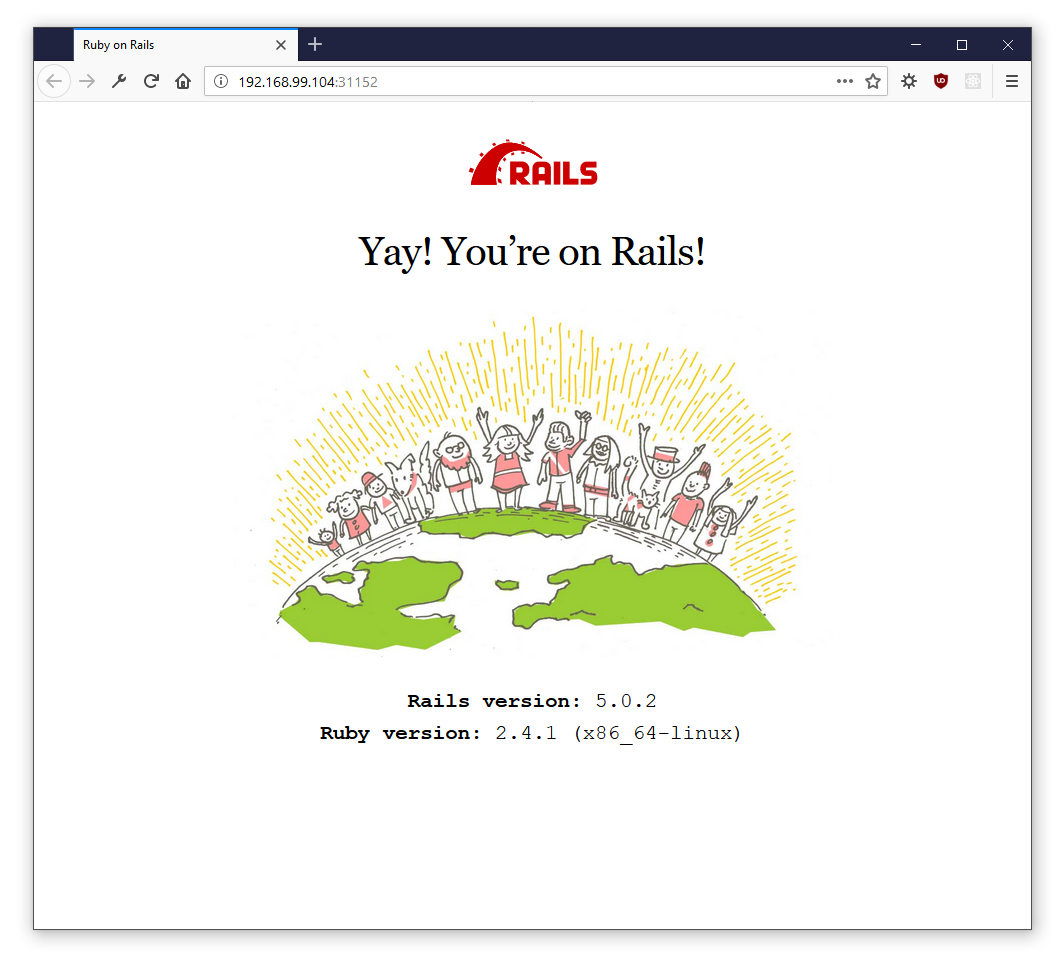The image size is (1063, 964).
Task: Click the 'Yay! You're on Rails!' heading
Action: [532, 252]
